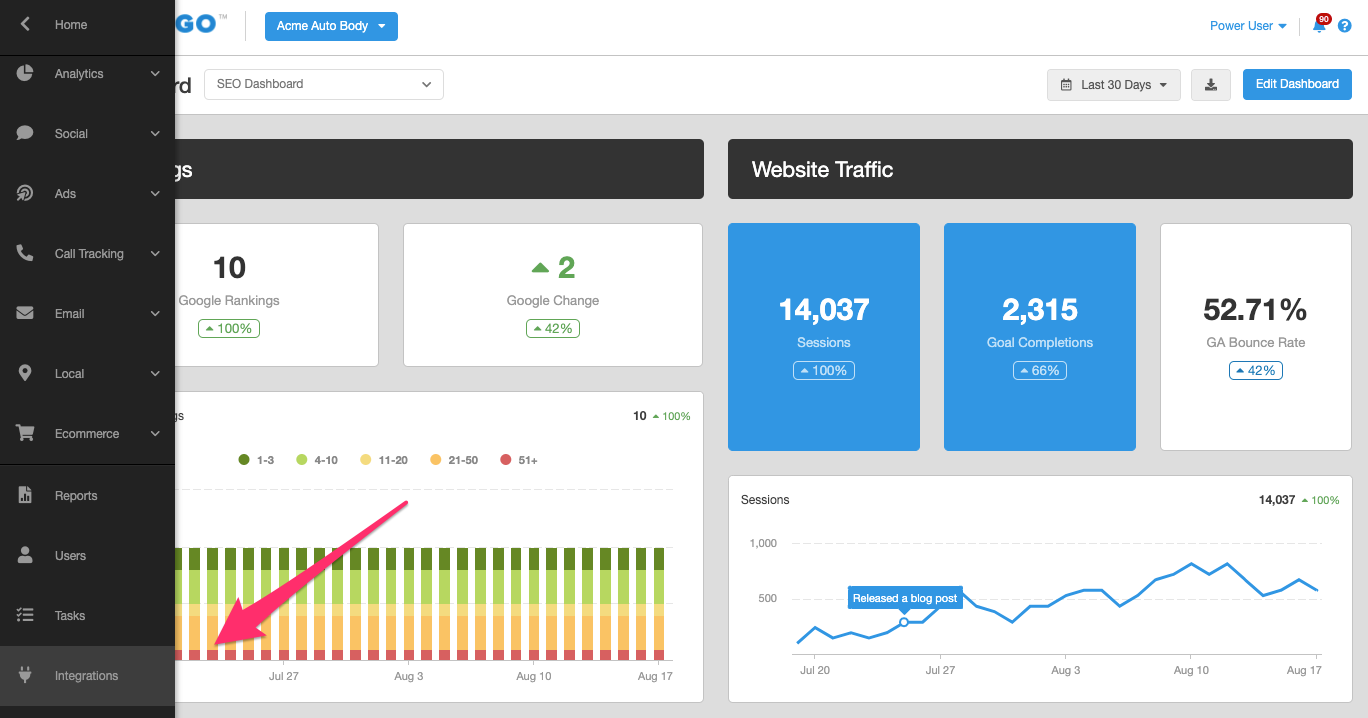1368x718 pixels.
Task: Click the Integrations plug icon
Action: pyautogui.click(x=25, y=676)
